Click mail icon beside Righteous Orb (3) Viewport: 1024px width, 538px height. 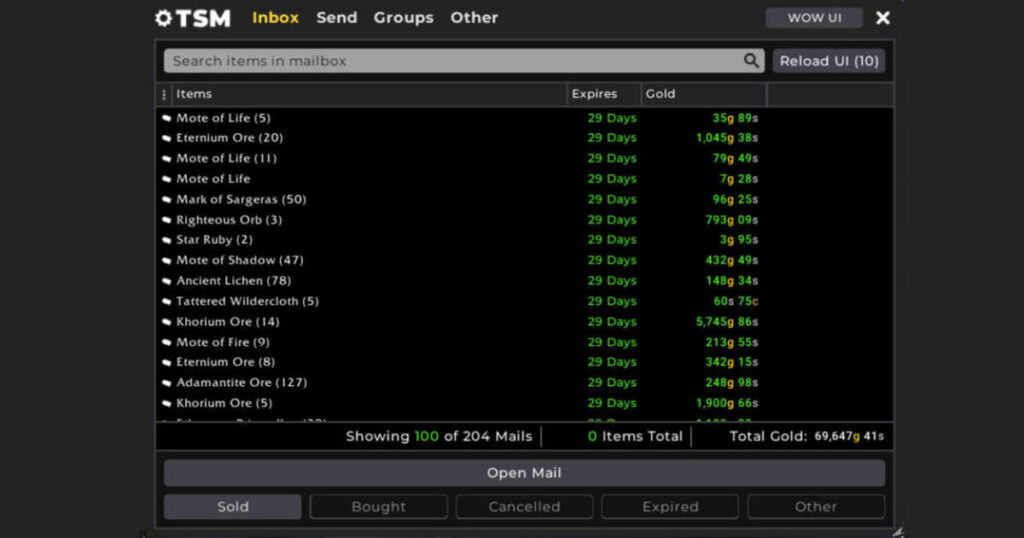[x=167, y=220]
